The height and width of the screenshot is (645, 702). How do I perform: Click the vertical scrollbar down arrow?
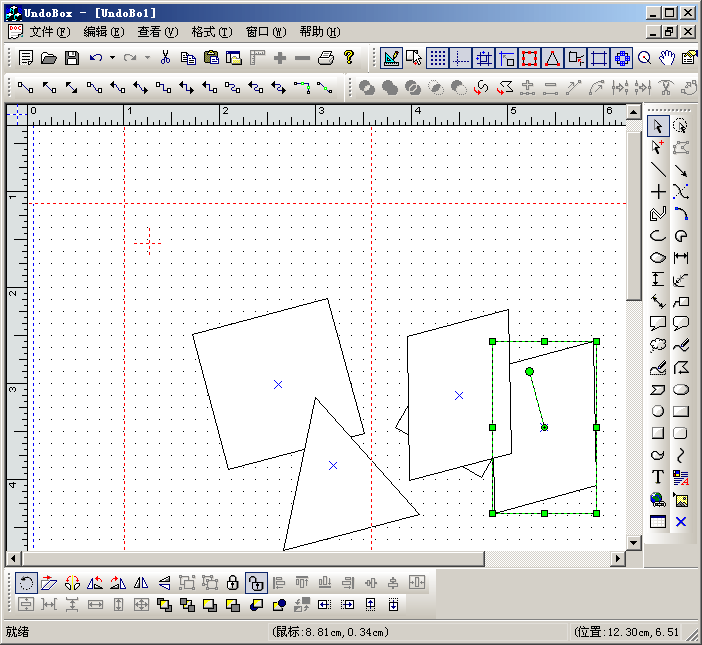pyautogui.click(x=633, y=542)
